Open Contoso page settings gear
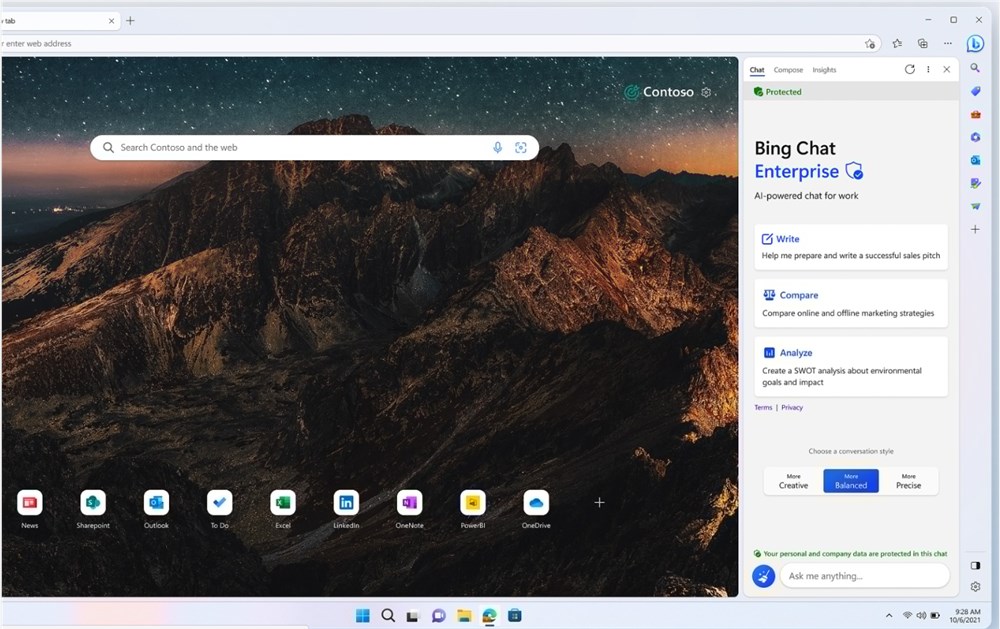 coord(706,92)
